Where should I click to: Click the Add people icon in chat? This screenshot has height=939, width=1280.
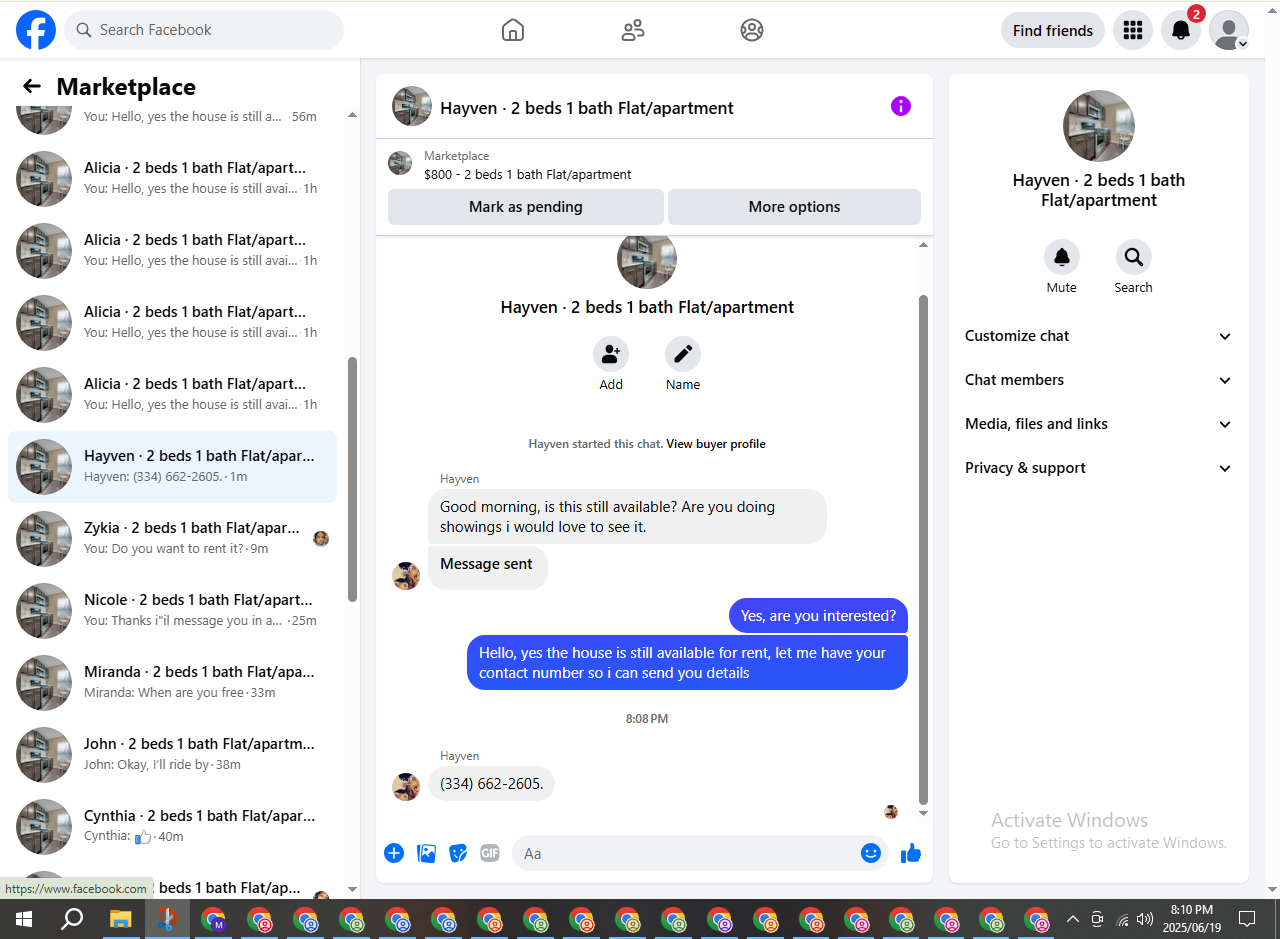[x=611, y=354]
